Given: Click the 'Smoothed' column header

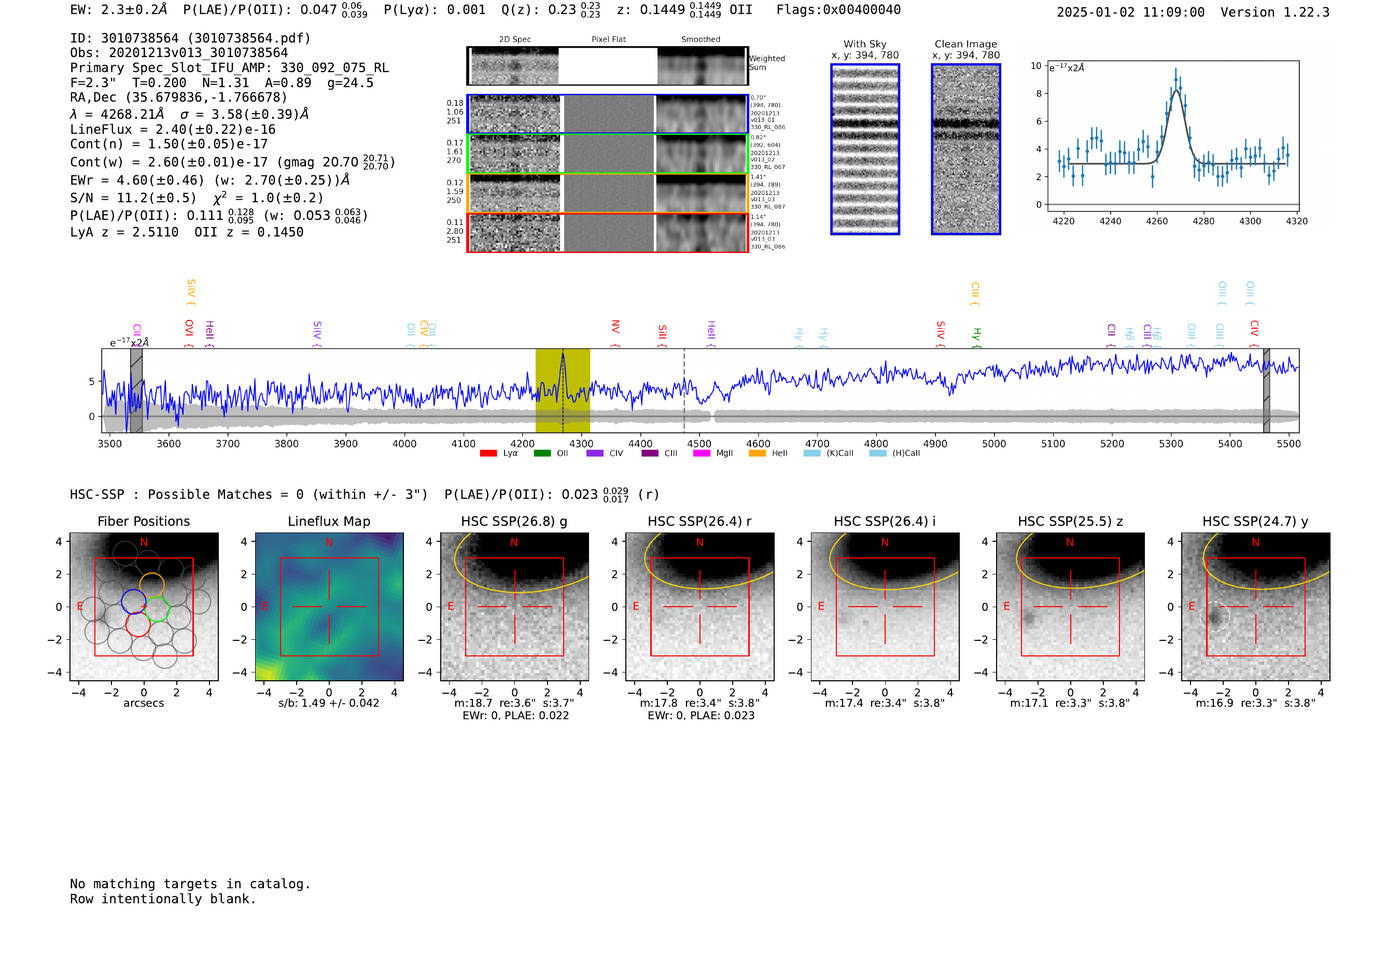Looking at the screenshot, I should (701, 39).
